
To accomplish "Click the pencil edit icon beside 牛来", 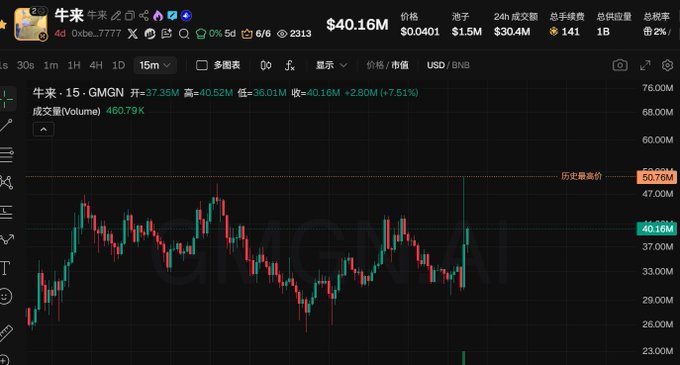I will coord(116,16).
